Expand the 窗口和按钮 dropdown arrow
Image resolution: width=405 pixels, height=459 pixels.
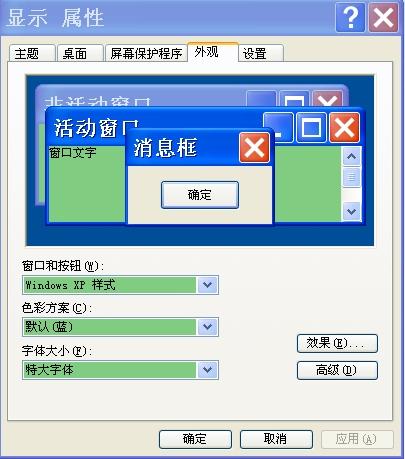tap(207, 285)
